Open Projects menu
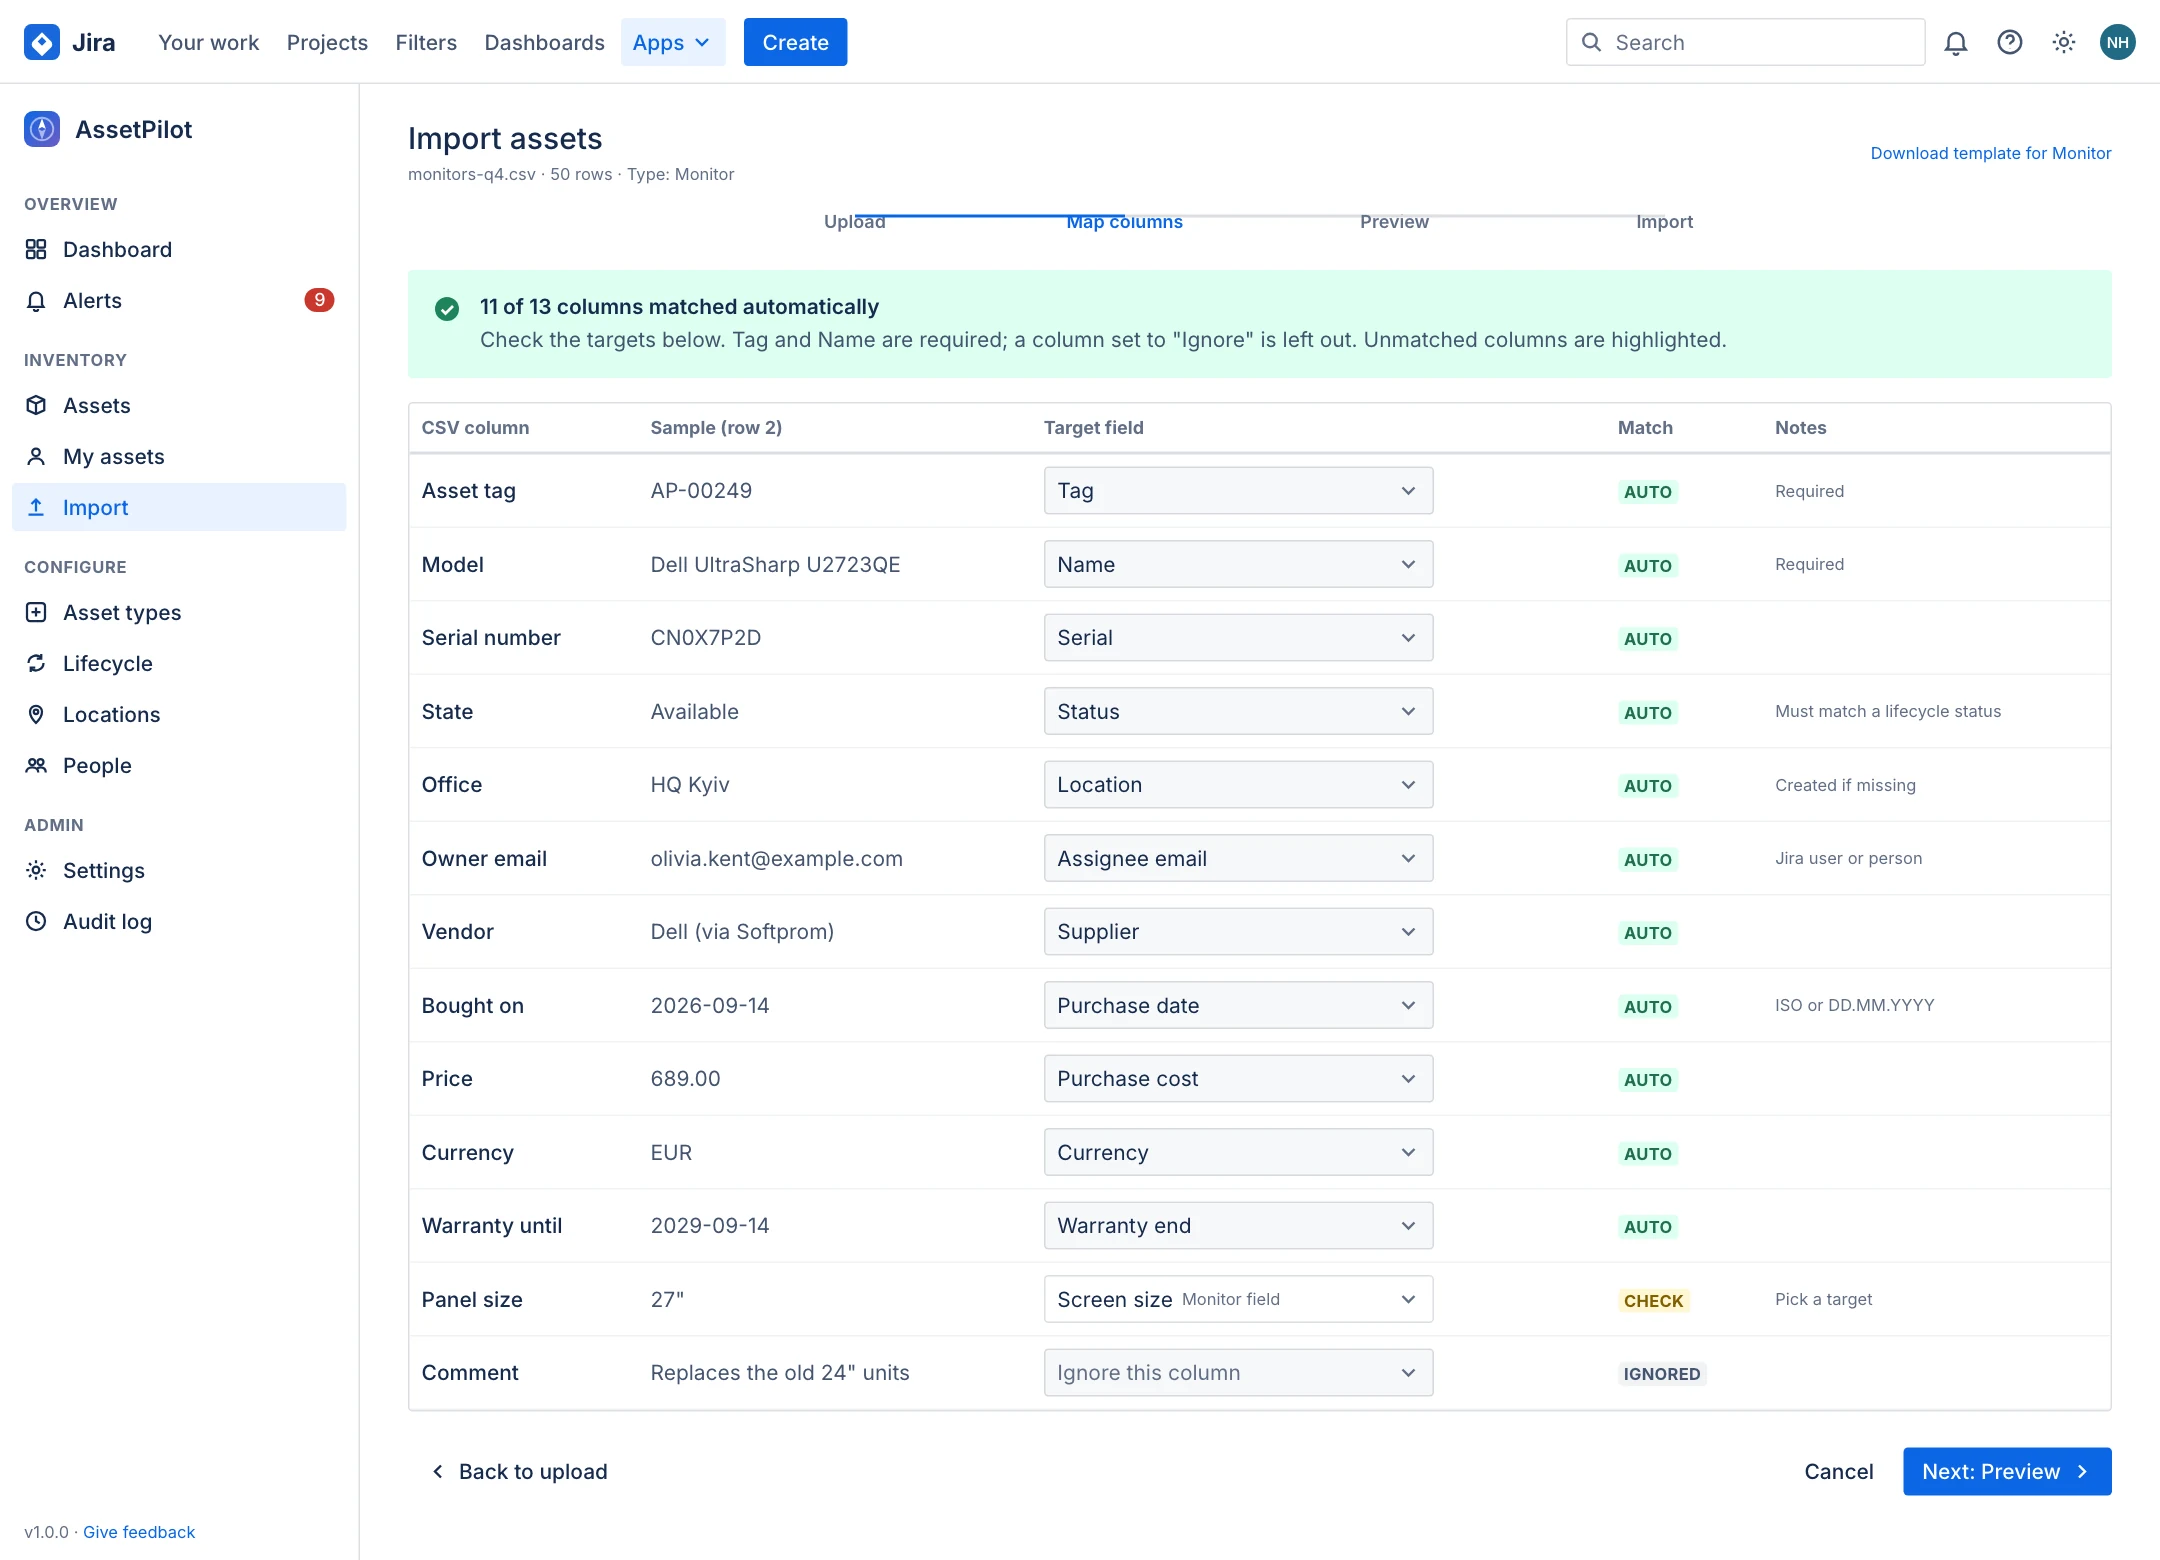Viewport: 2160px width, 1560px height. 327,42
